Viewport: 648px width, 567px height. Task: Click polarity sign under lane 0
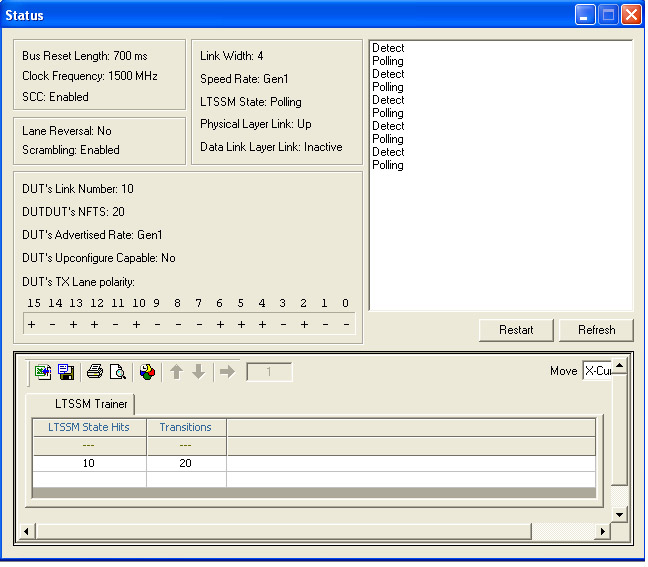[346, 326]
